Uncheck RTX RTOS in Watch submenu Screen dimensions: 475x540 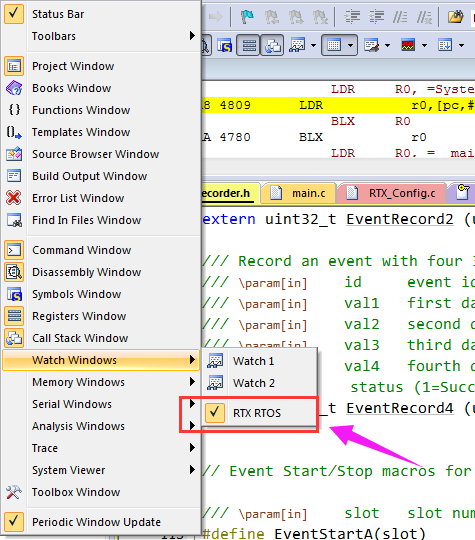coord(259,413)
